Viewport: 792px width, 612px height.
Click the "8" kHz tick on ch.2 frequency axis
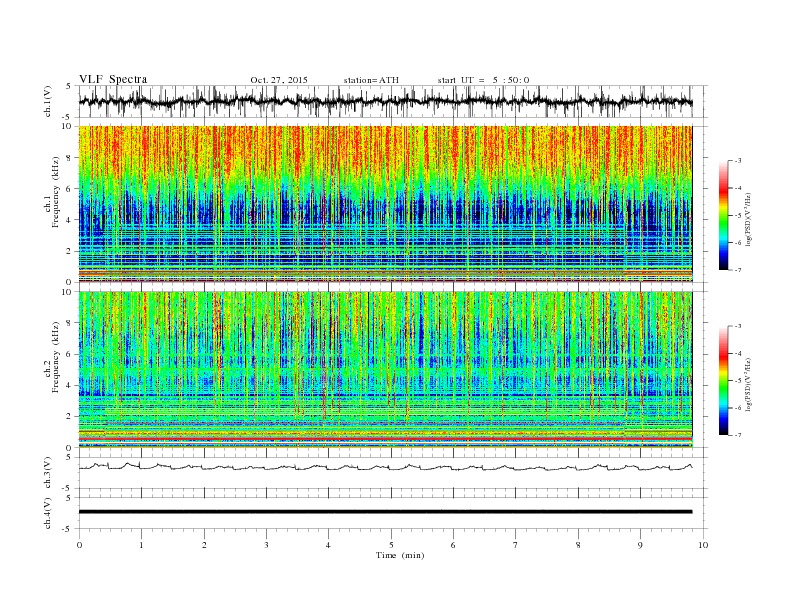pyautogui.click(x=70, y=323)
